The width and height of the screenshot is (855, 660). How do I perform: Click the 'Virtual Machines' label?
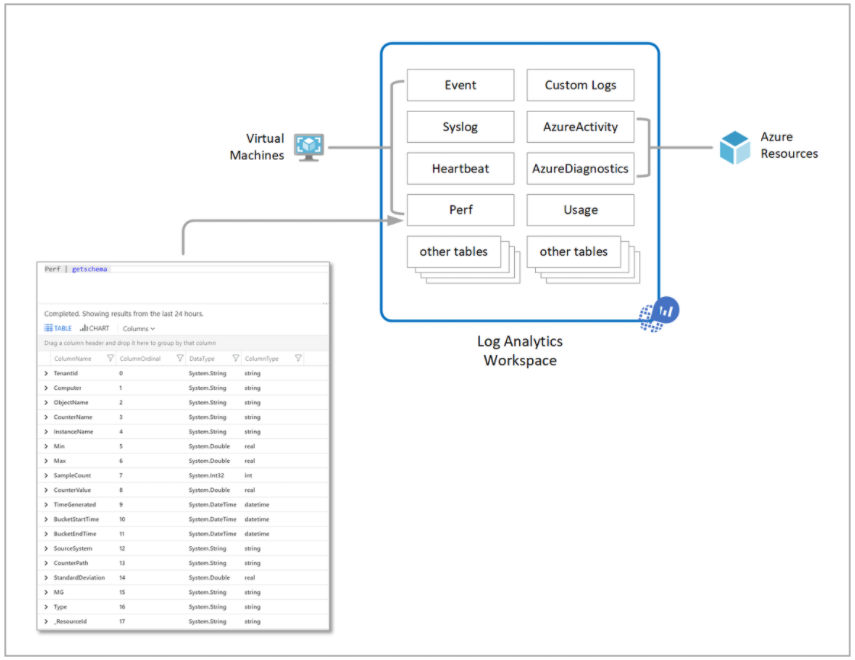(x=257, y=147)
